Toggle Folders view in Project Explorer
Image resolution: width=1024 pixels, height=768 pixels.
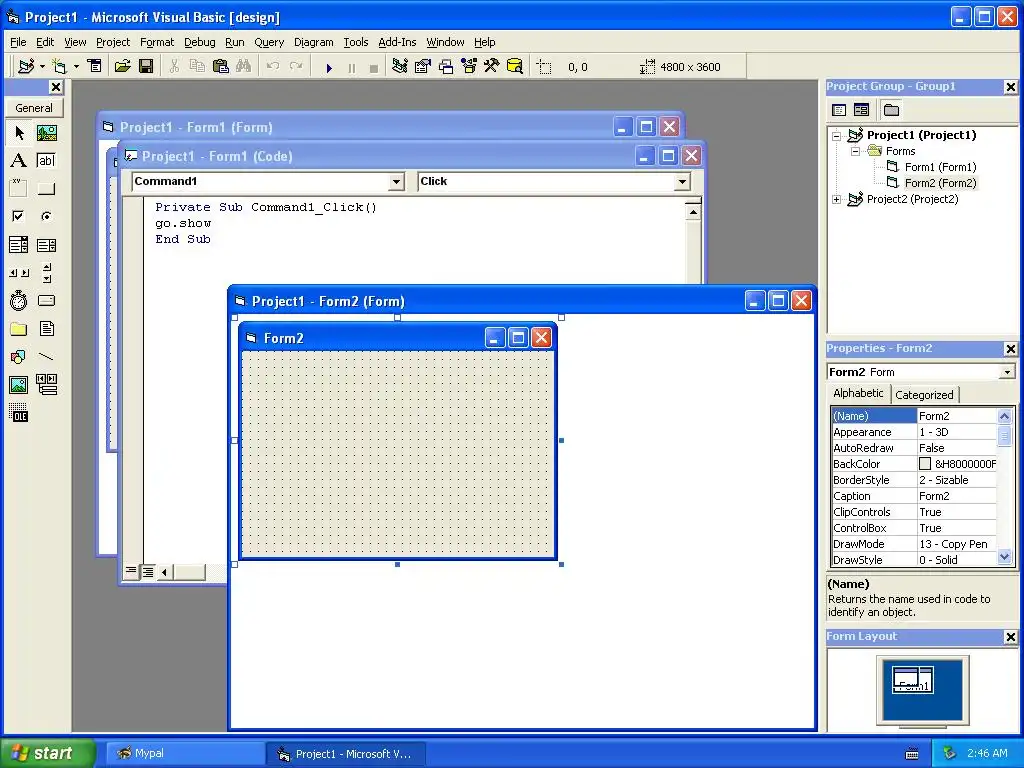tap(891, 110)
